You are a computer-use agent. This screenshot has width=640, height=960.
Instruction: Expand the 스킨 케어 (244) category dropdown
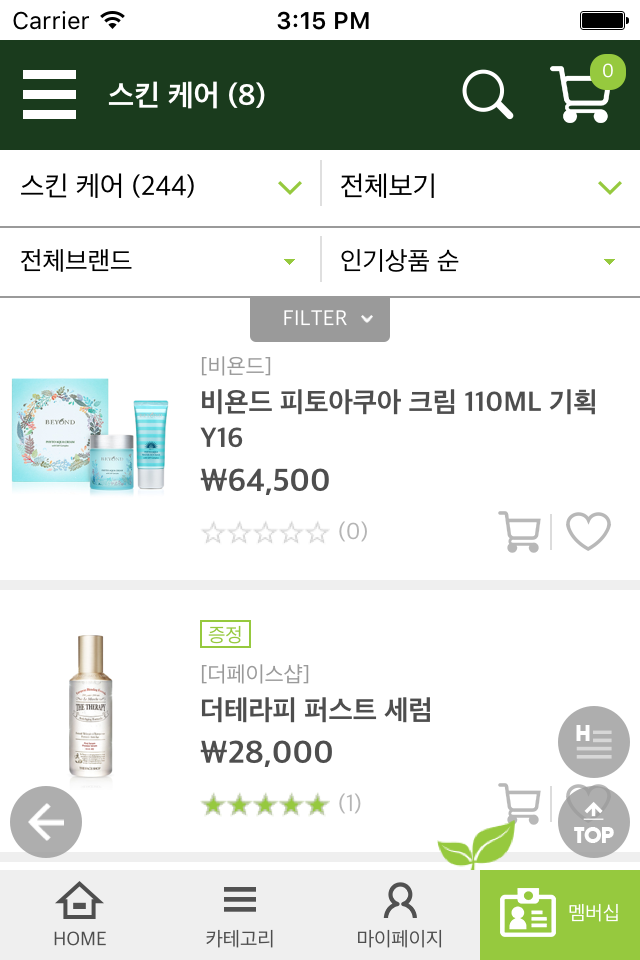point(155,186)
